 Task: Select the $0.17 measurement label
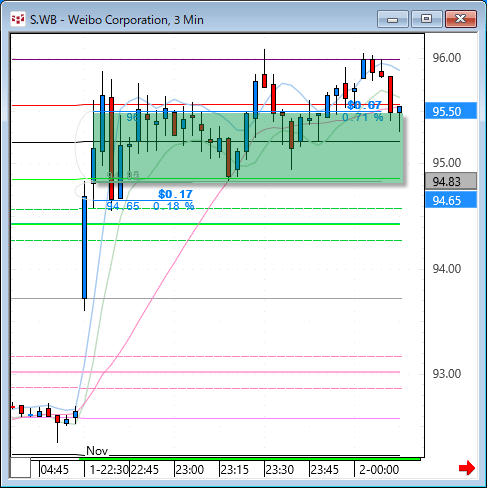[175, 194]
